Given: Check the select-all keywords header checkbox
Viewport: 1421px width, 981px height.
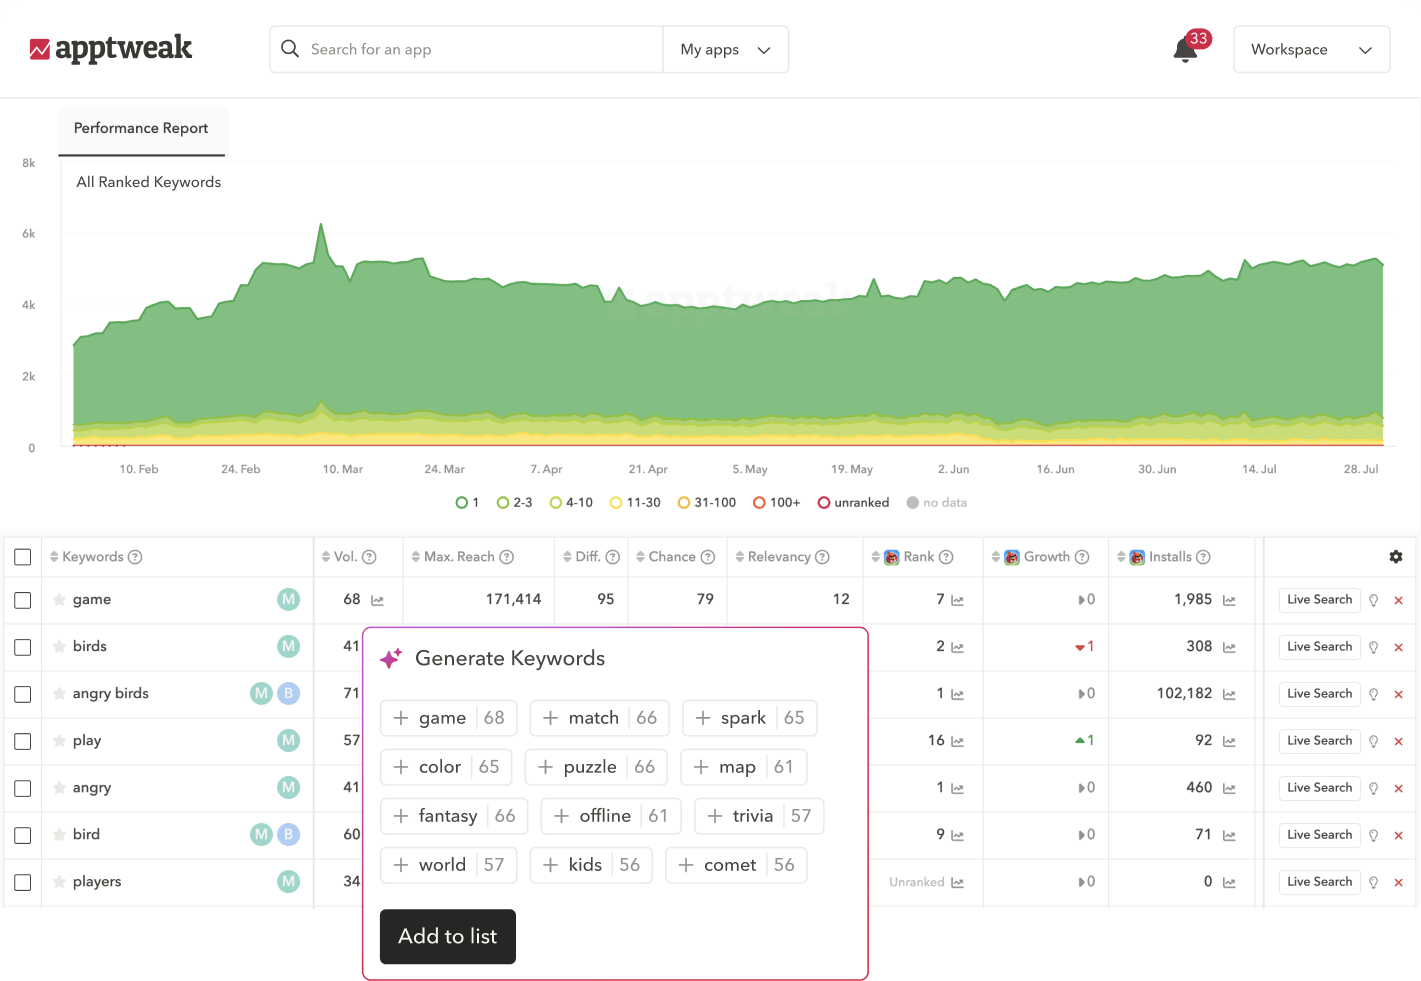Looking at the screenshot, I should pyautogui.click(x=23, y=557).
